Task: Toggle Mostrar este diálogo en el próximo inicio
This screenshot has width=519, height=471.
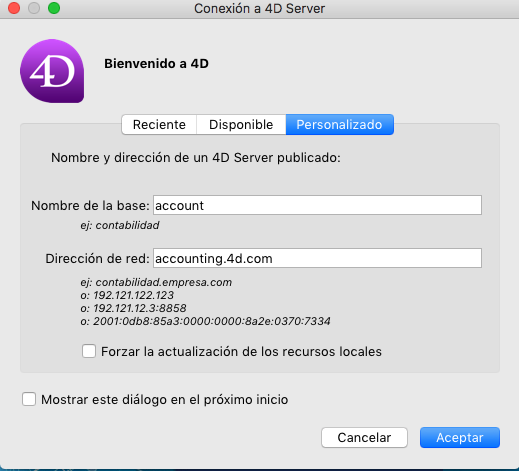Action: 29,399
